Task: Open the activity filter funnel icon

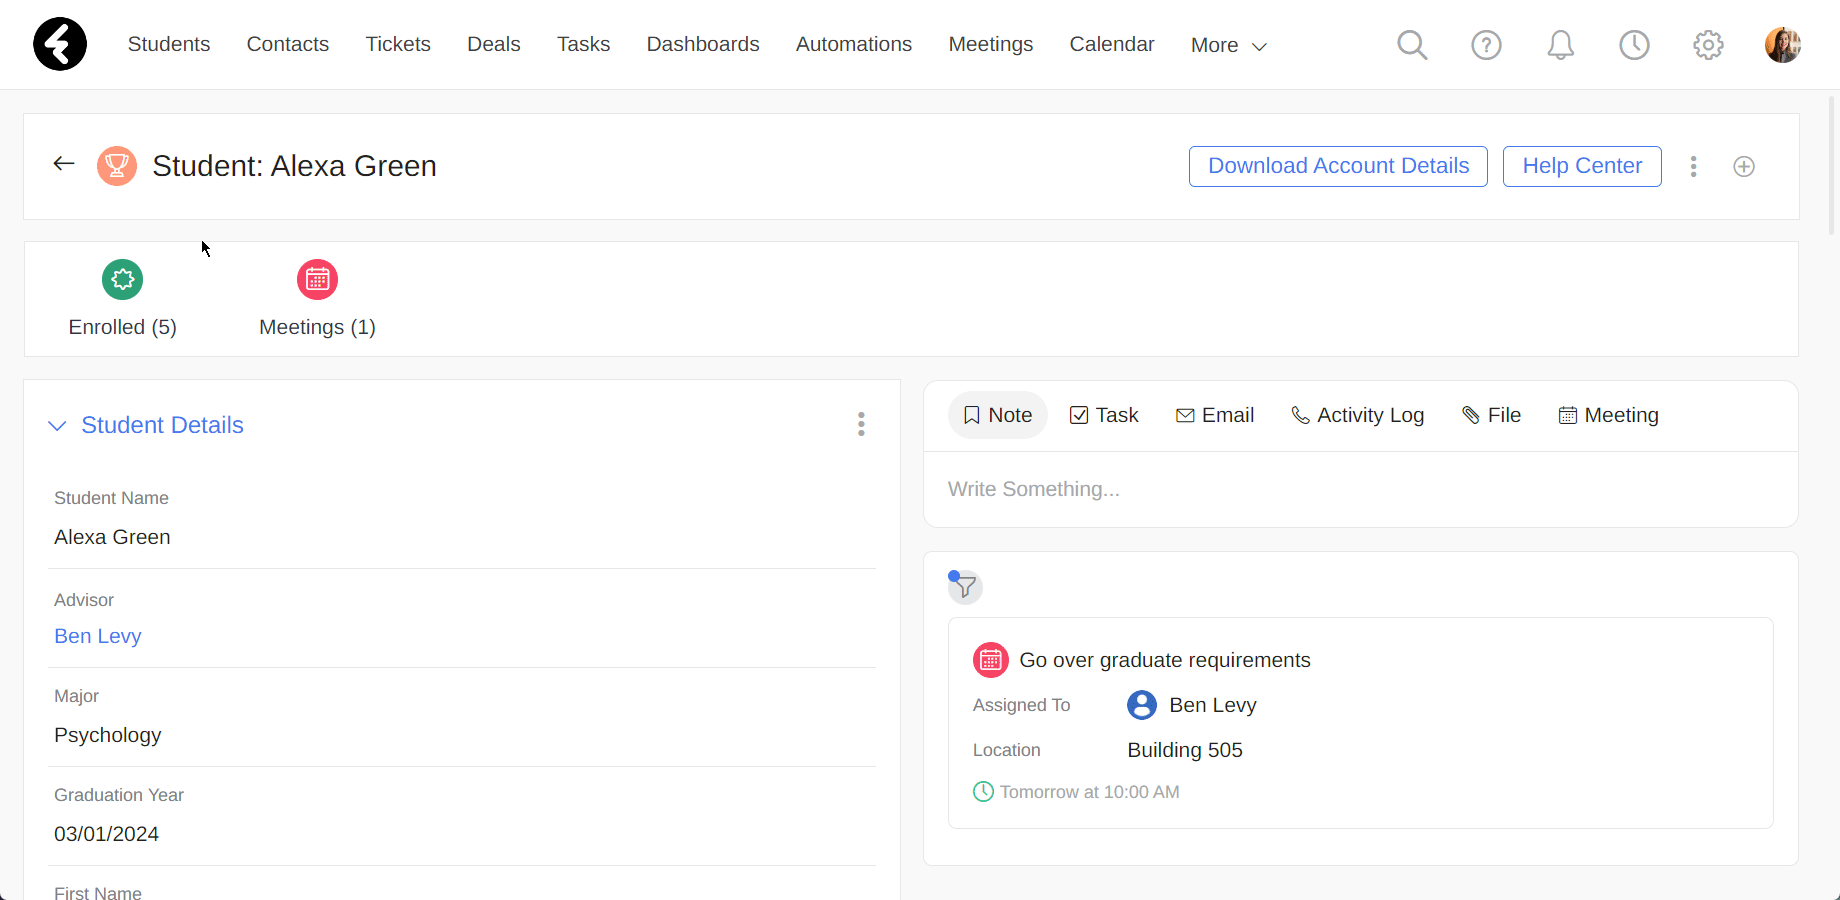Action: [x=965, y=587]
